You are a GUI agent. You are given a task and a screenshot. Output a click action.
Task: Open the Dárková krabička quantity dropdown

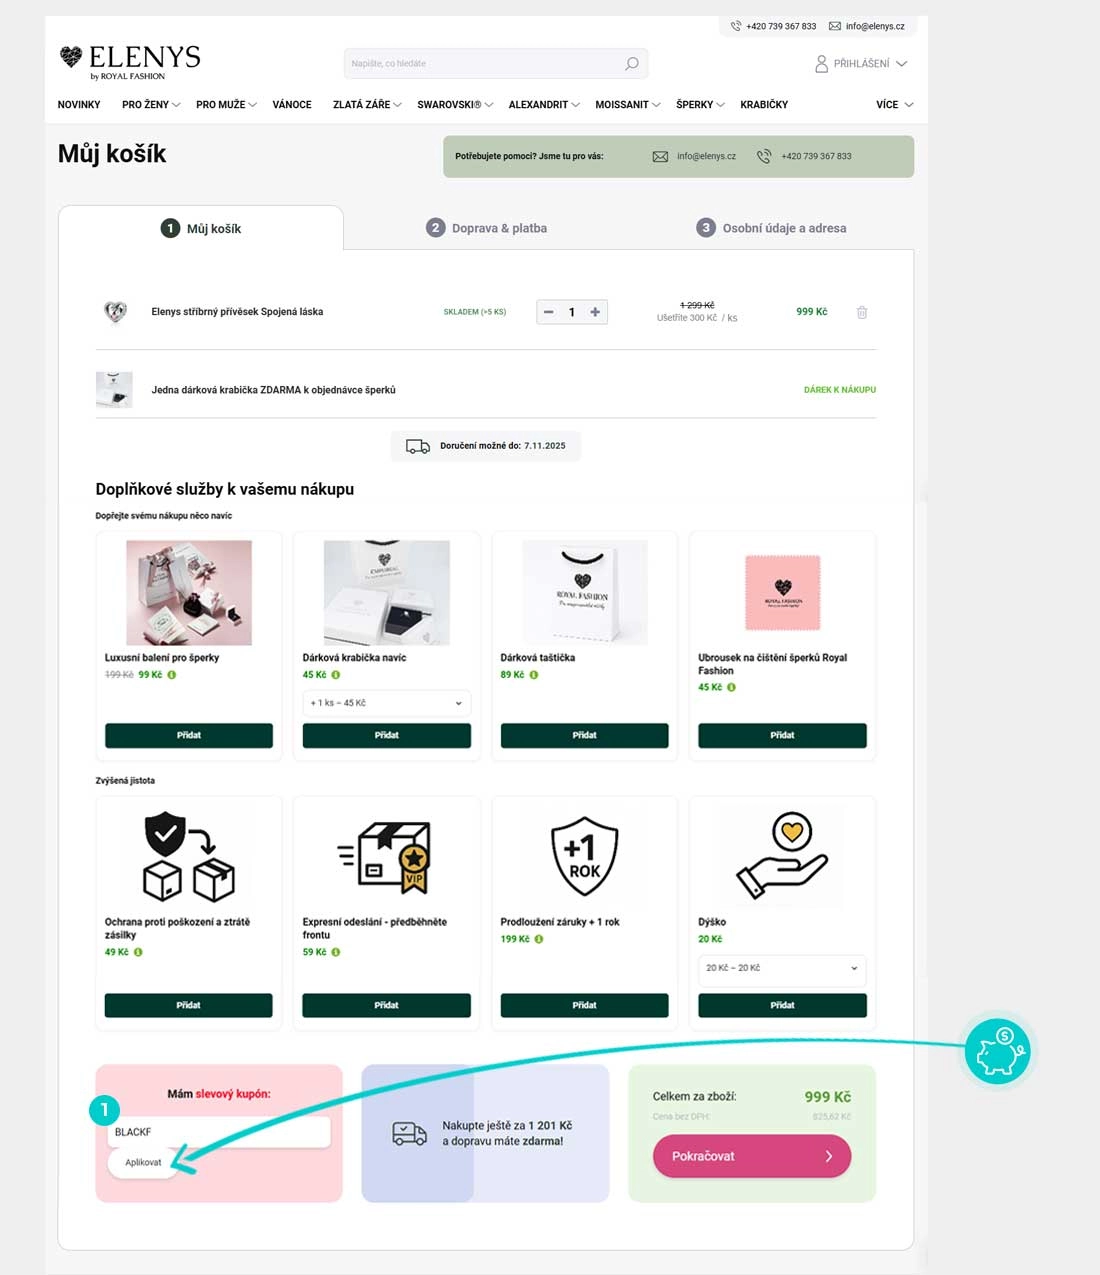pos(386,703)
